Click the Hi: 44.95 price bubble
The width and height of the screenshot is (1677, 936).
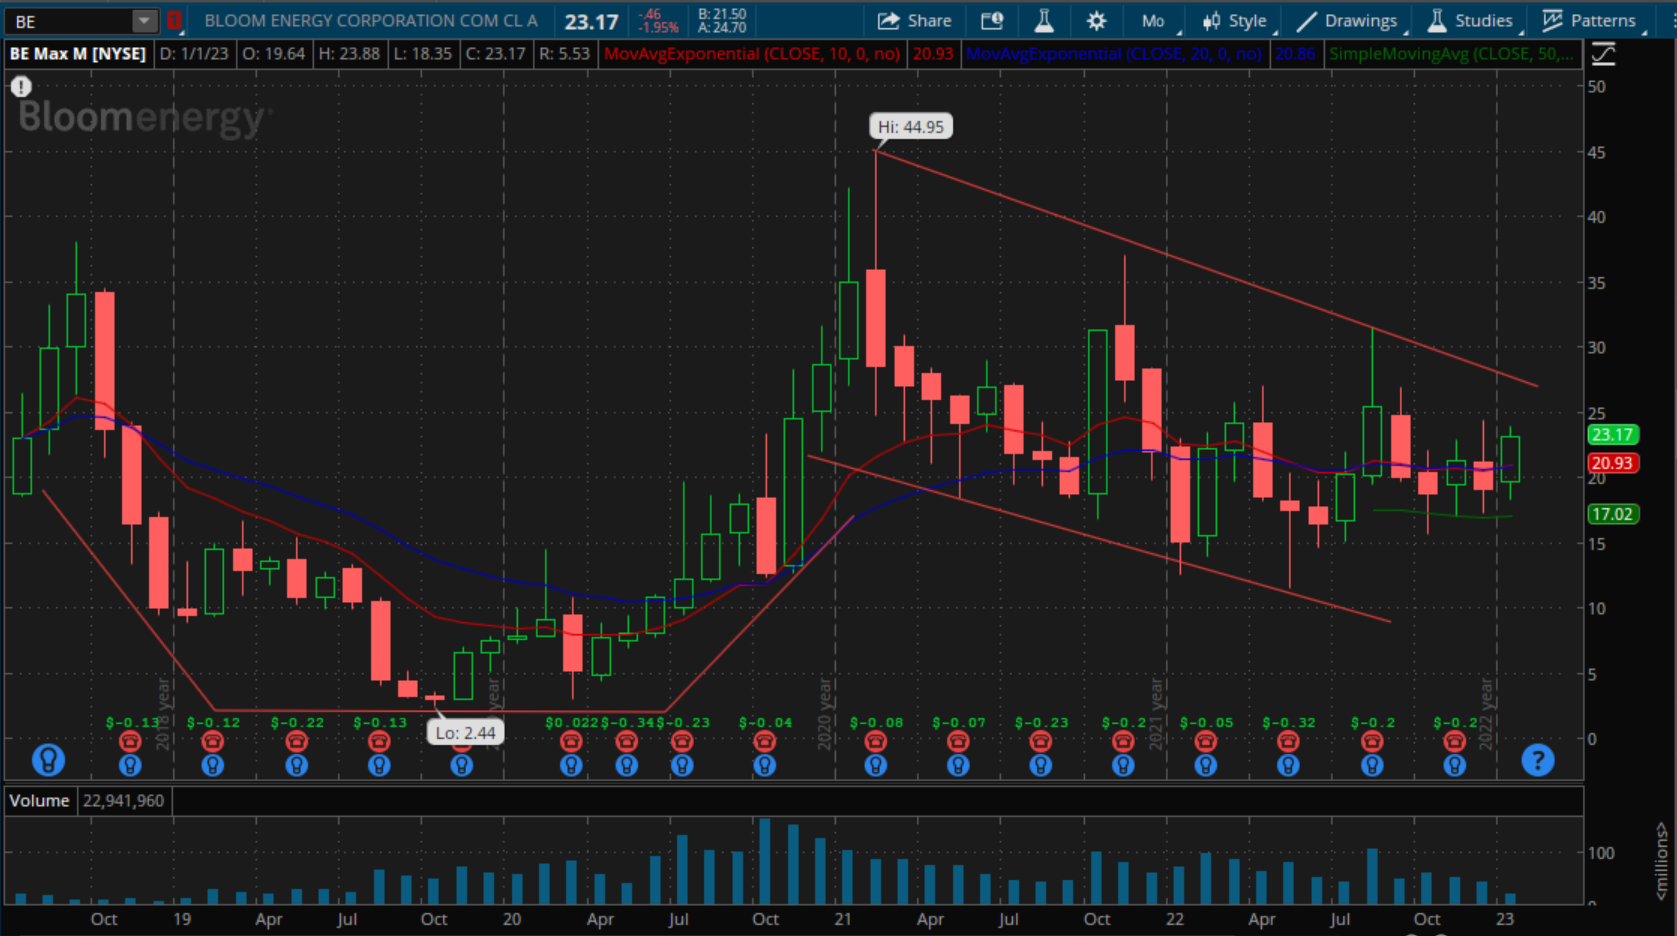910,127
